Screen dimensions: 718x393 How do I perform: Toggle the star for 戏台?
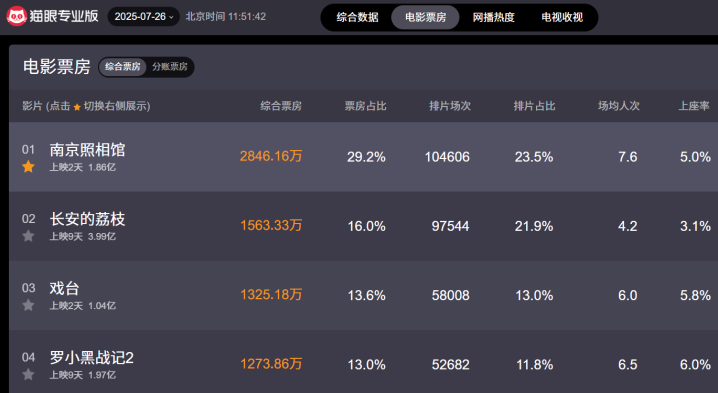[x=28, y=305]
